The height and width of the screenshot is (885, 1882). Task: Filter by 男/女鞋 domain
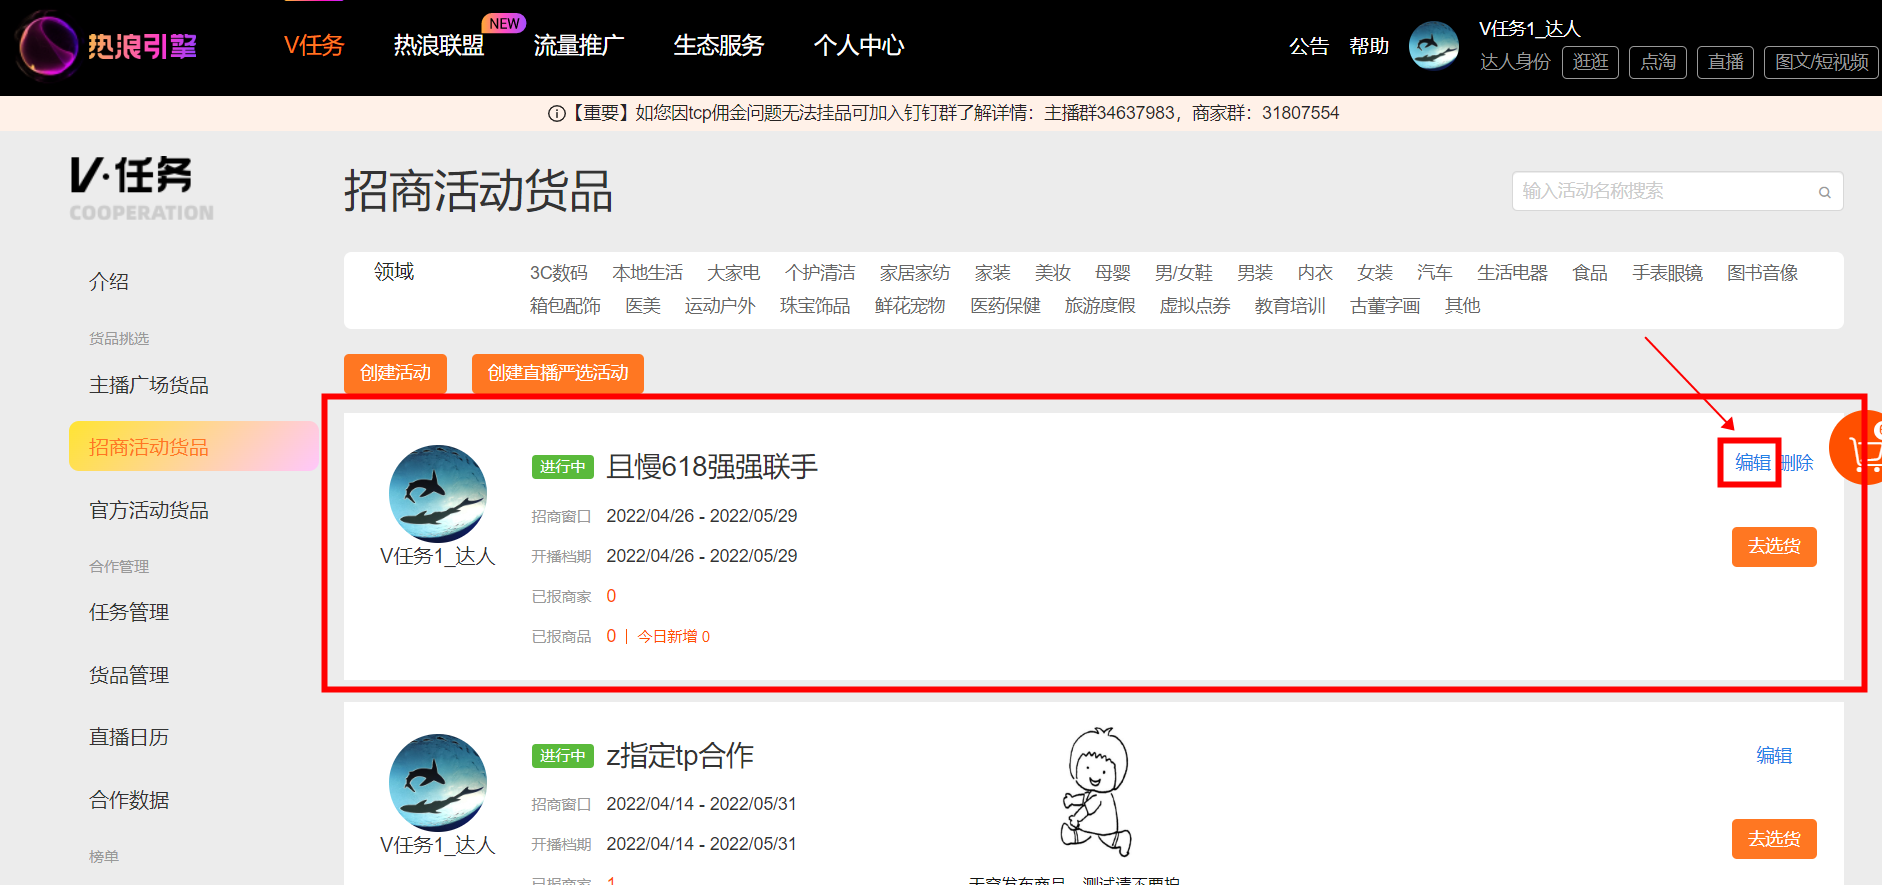coord(1184,273)
